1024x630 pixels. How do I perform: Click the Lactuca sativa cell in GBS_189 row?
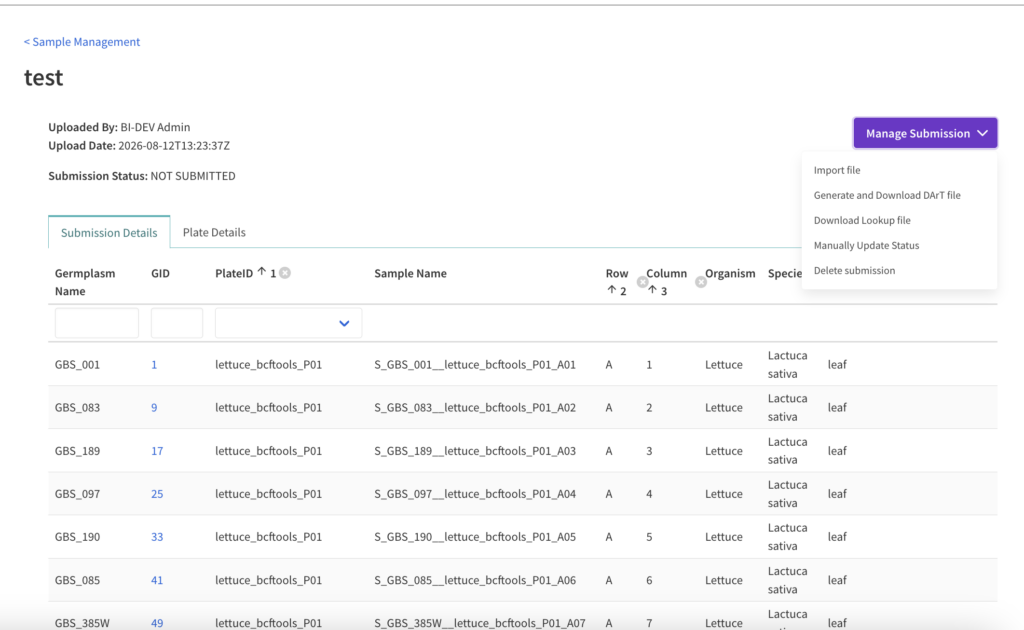point(788,451)
